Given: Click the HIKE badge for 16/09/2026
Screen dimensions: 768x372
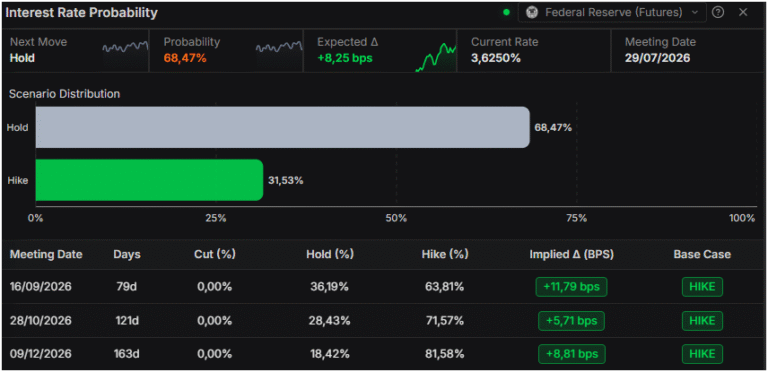Looking at the screenshot, I should (702, 287).
